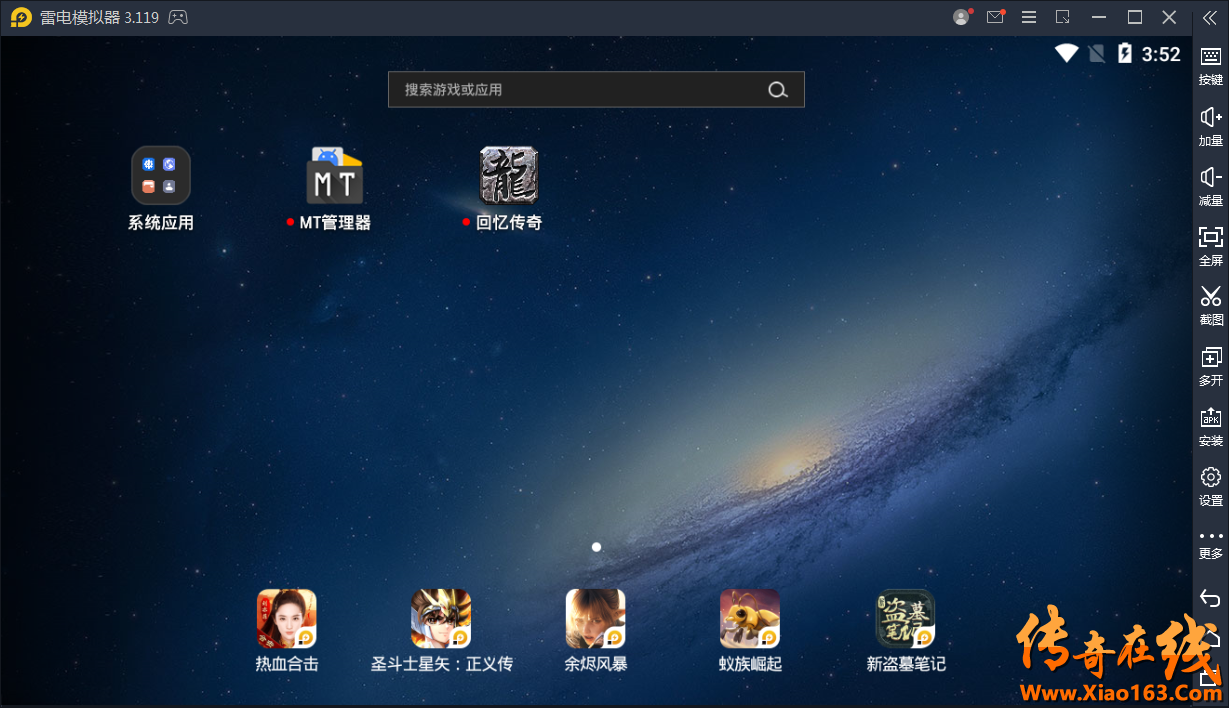
Task: Click the 安装 APK install button
Action: (1211, 426)
